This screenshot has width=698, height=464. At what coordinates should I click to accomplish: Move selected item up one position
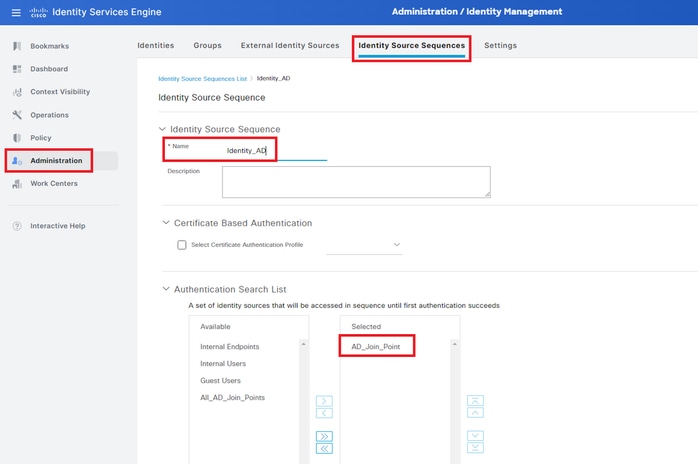tap(475, 412)
